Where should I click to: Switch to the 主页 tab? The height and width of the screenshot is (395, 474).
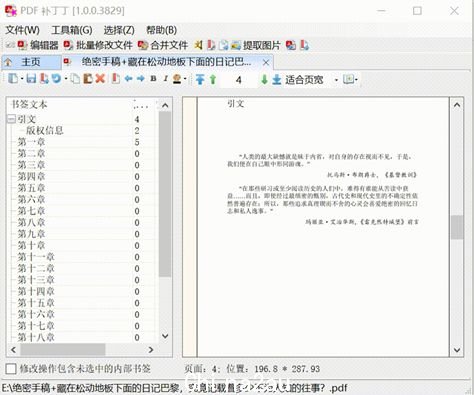[x=31, y=62]
